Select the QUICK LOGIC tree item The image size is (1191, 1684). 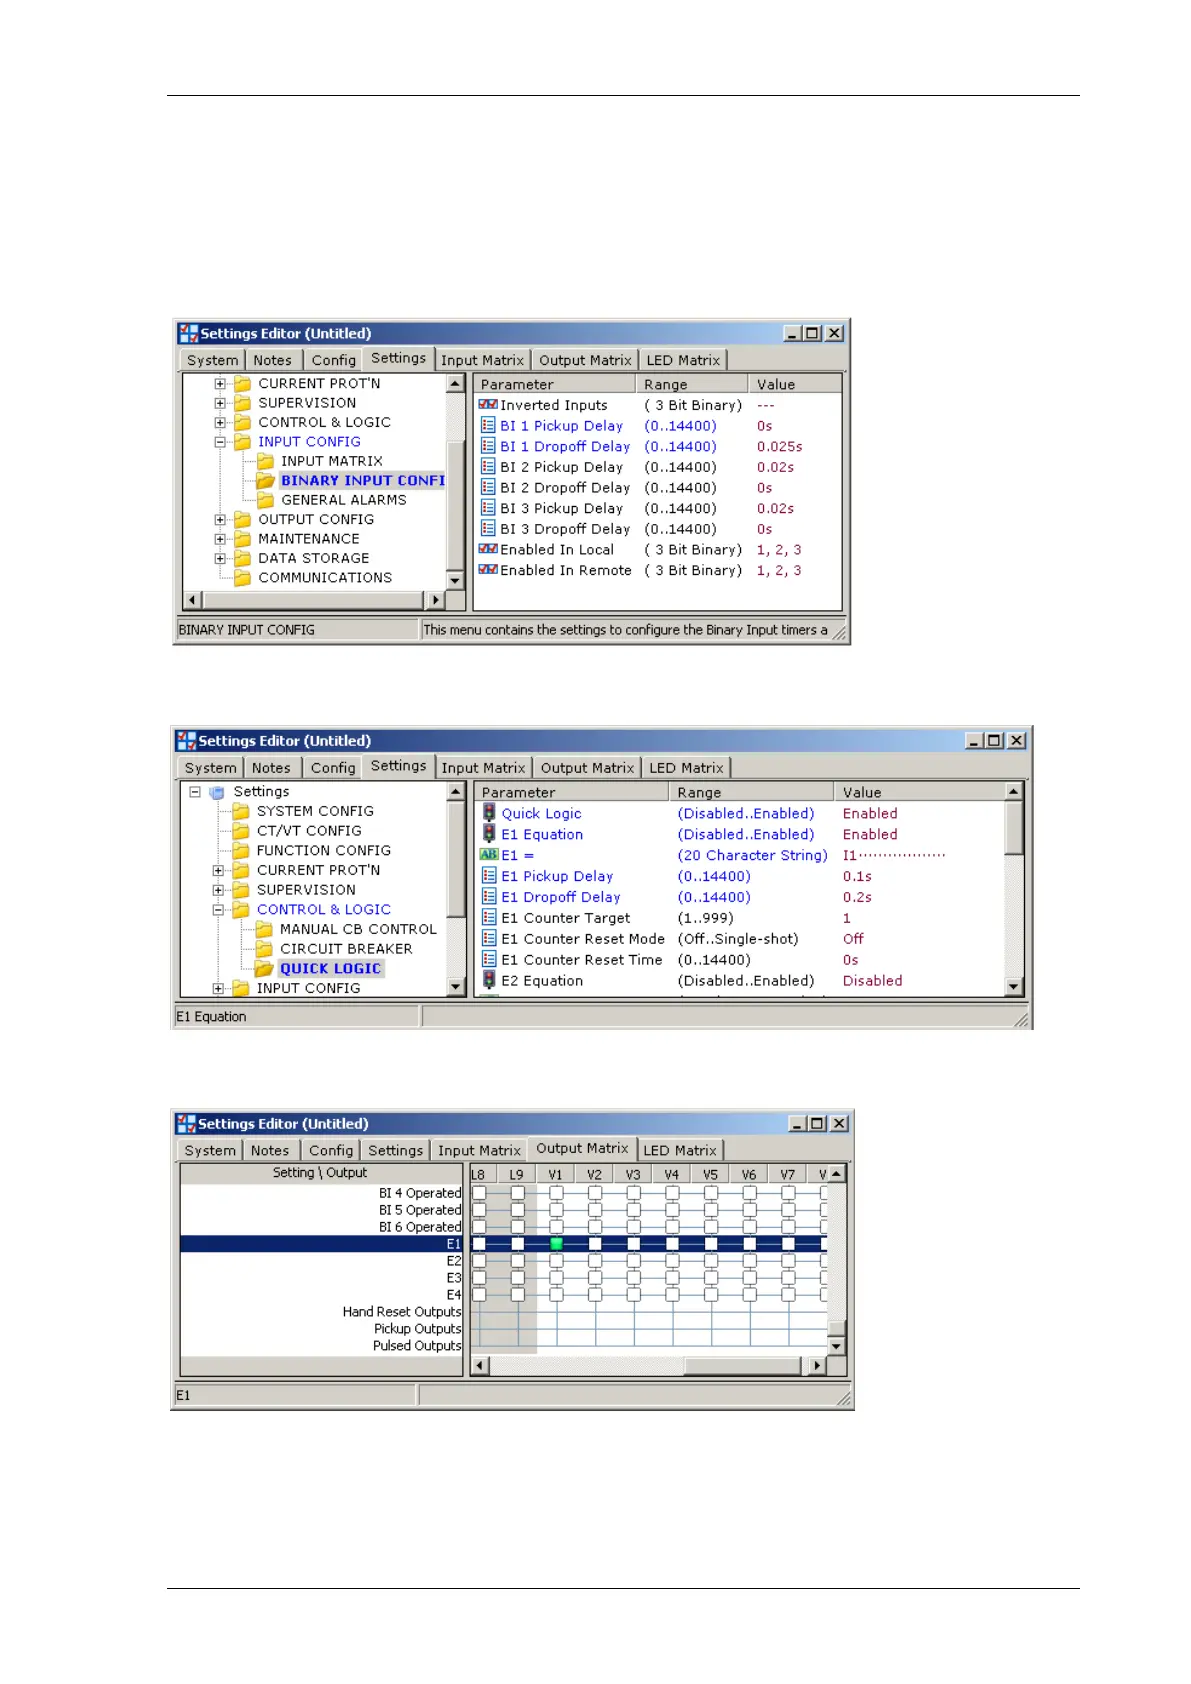pos(330,968)
